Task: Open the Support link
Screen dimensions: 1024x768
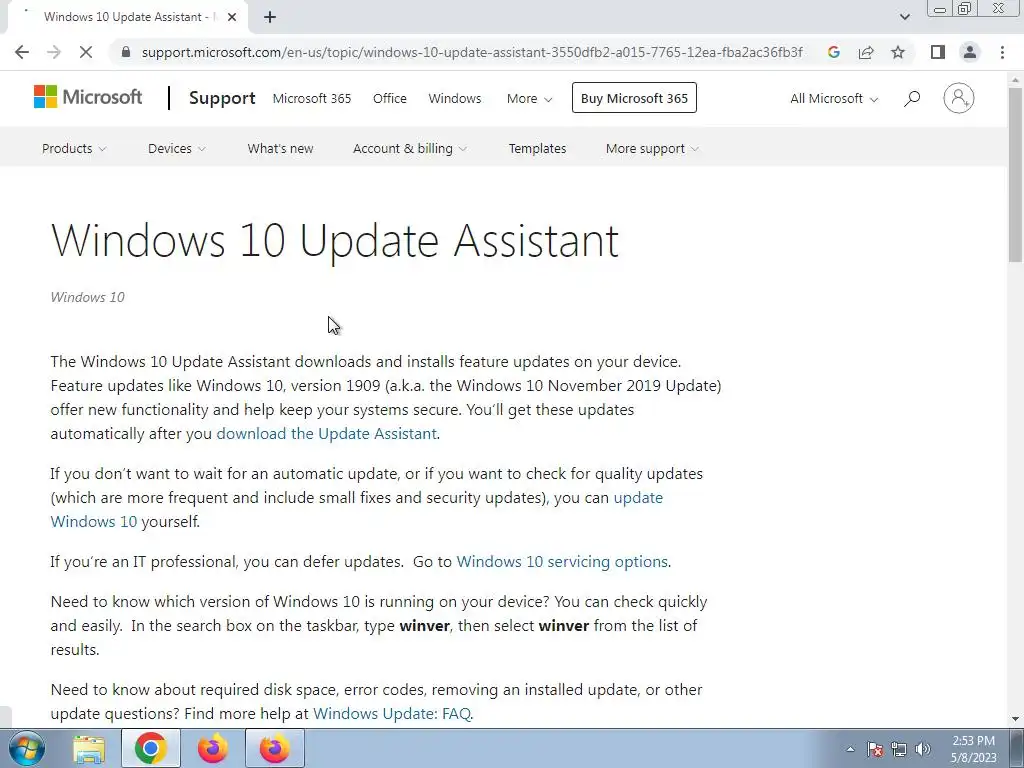Action: (222, 98)
